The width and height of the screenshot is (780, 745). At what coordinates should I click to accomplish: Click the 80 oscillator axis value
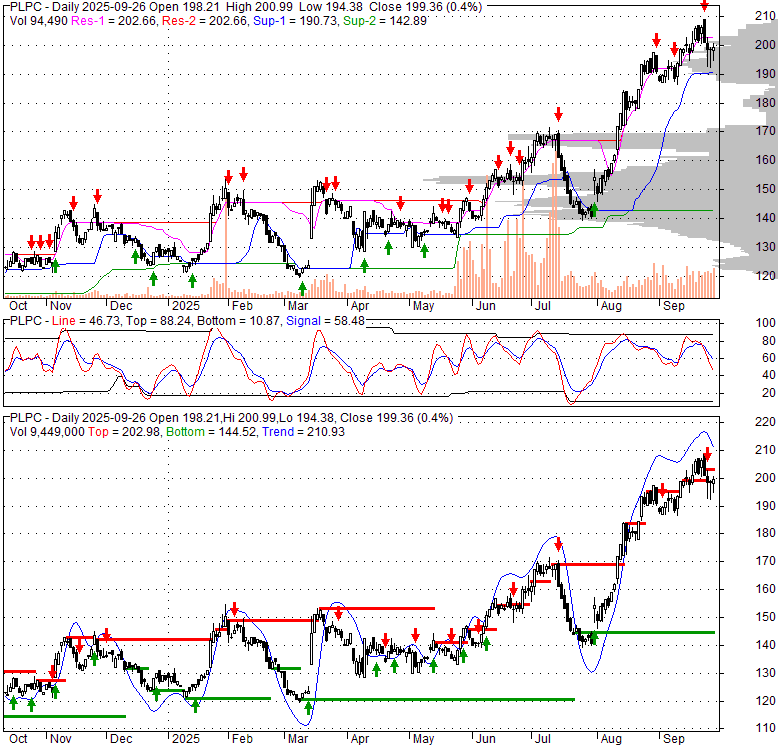[769, 341]
